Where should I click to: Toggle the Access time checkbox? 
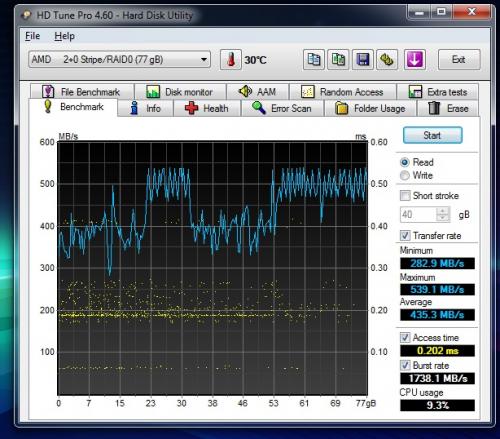[x=405, y=338]
